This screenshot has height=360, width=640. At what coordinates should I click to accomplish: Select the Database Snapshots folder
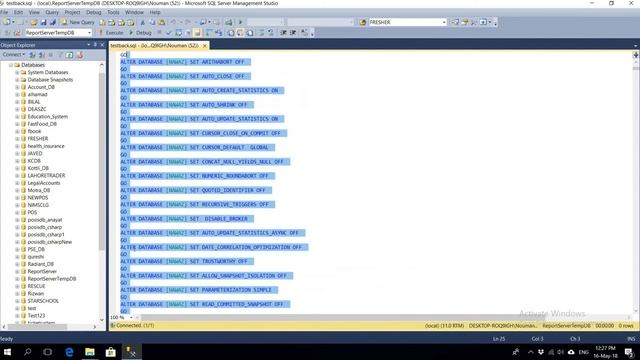50,80
